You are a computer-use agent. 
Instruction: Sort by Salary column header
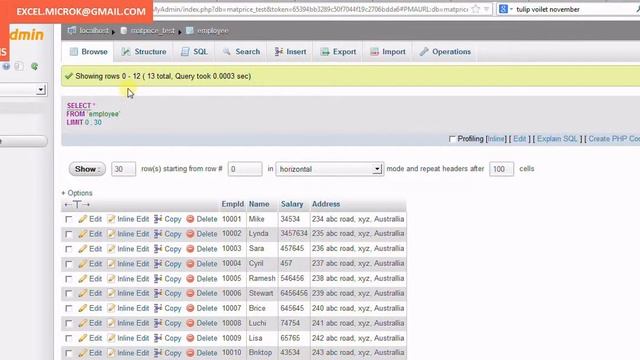pos(292,204)
